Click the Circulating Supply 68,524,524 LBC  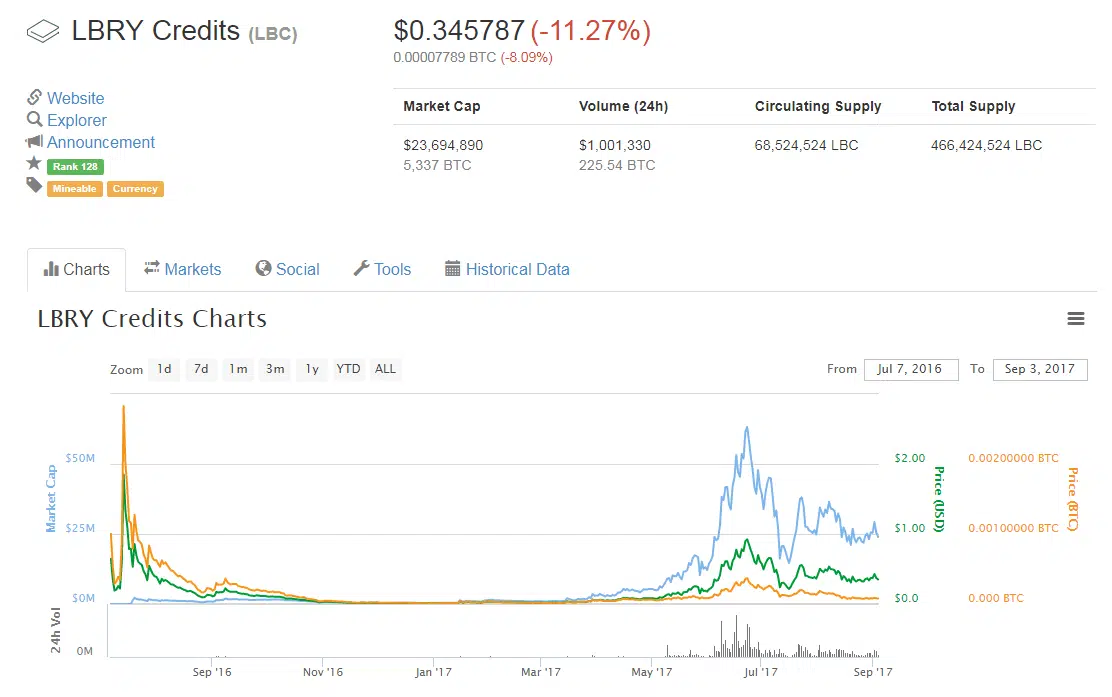coord(806,145)
